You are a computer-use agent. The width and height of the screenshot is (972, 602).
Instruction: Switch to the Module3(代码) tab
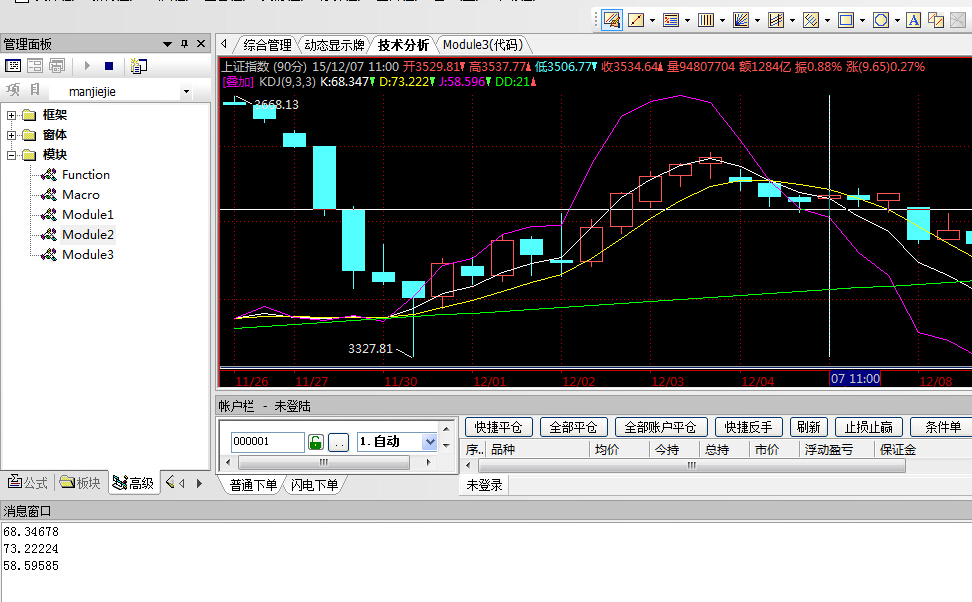(483, 45)
